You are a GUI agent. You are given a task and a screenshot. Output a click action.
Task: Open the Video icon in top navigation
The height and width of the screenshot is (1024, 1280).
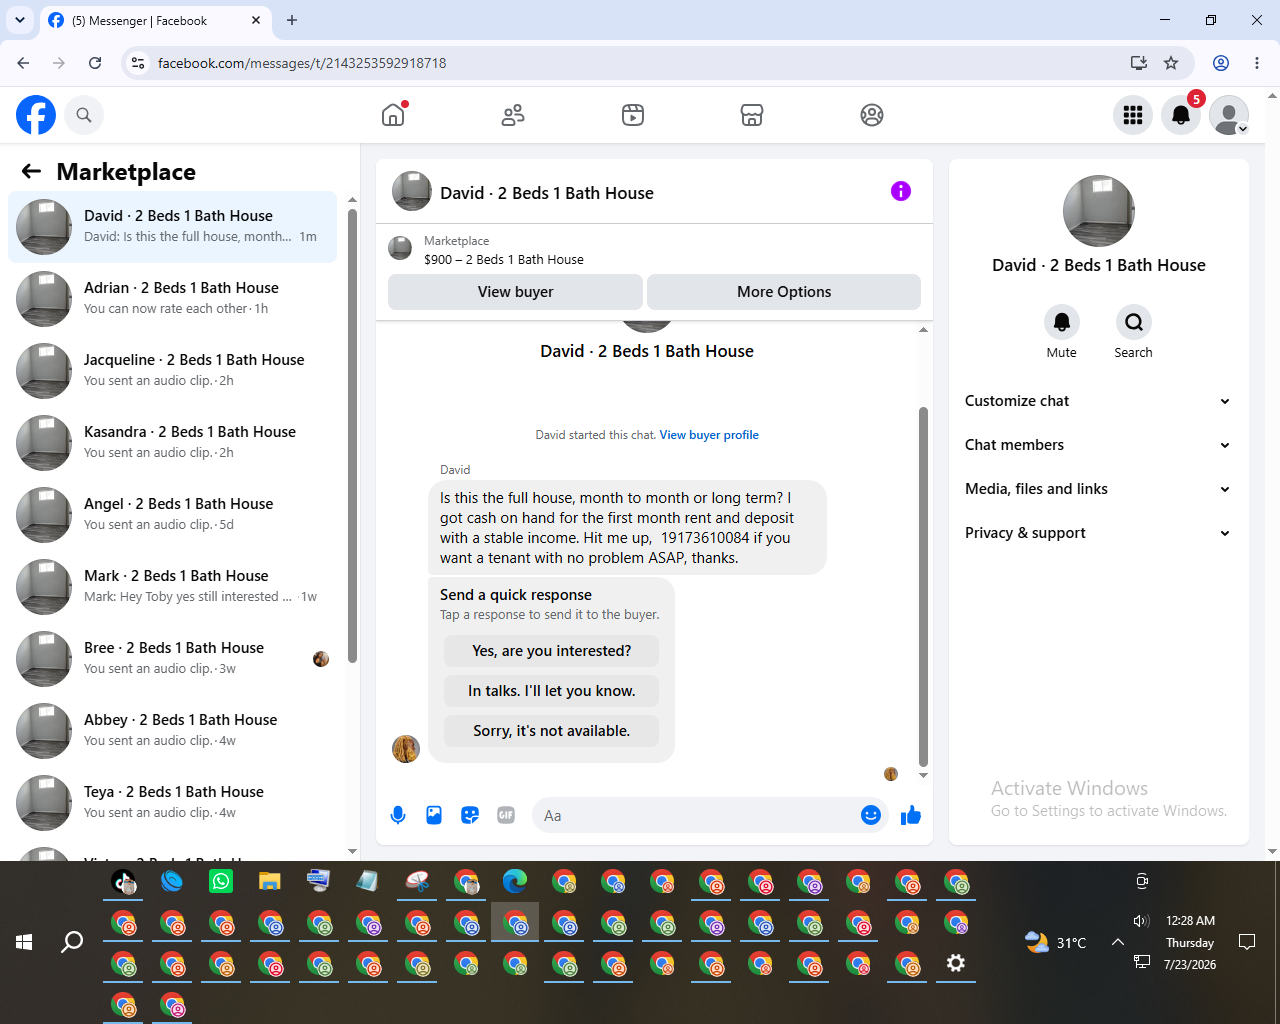click(x=633, y=115)
